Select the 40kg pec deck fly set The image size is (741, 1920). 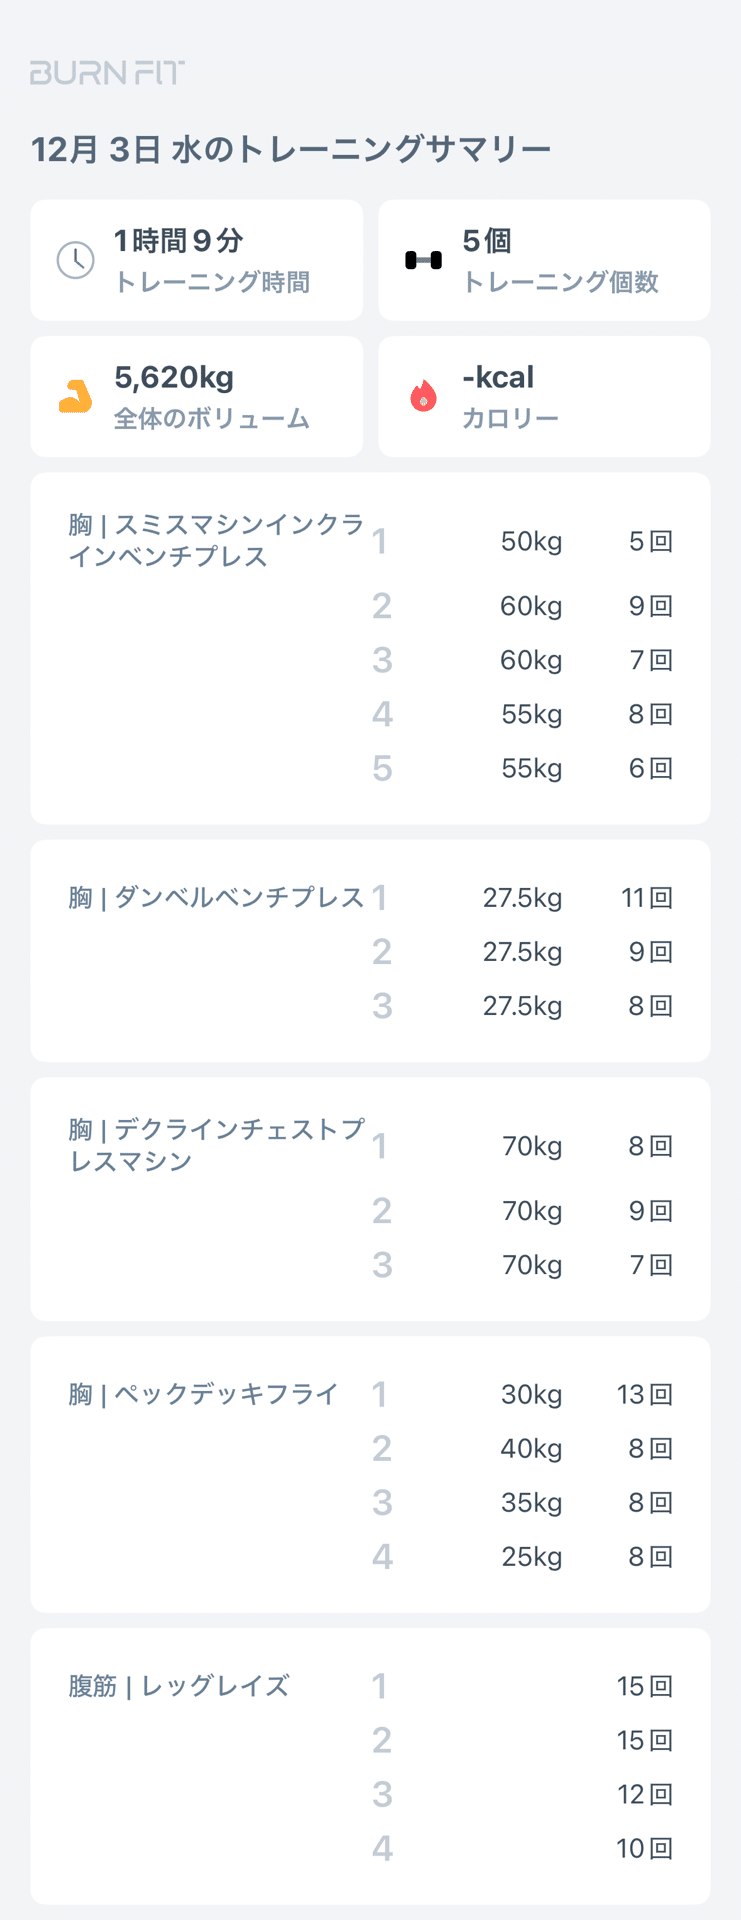click(x=531, y=1449)
